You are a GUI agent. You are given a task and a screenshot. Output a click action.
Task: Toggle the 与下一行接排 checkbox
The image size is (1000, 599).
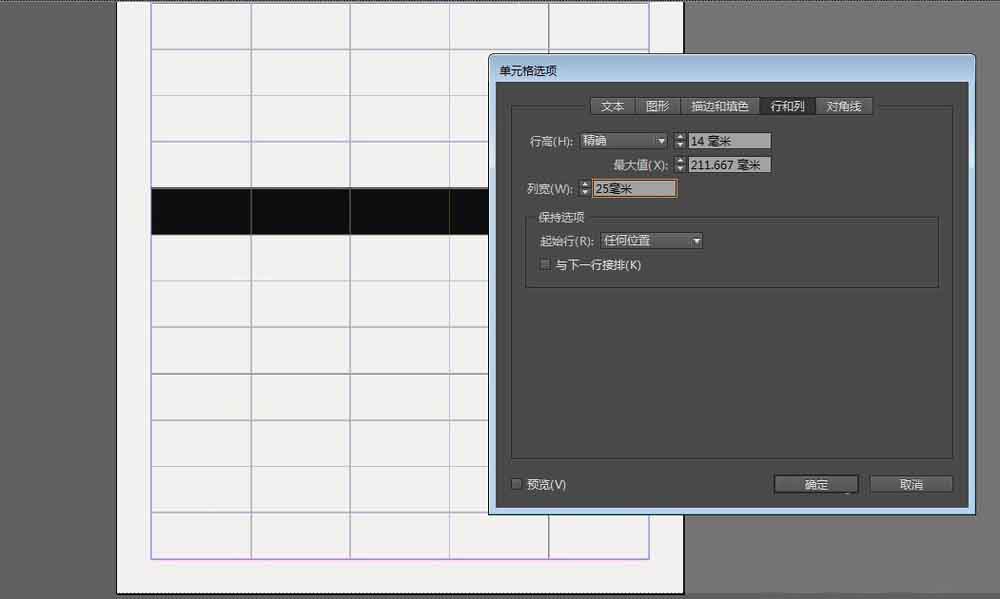[x=545, y=264]
